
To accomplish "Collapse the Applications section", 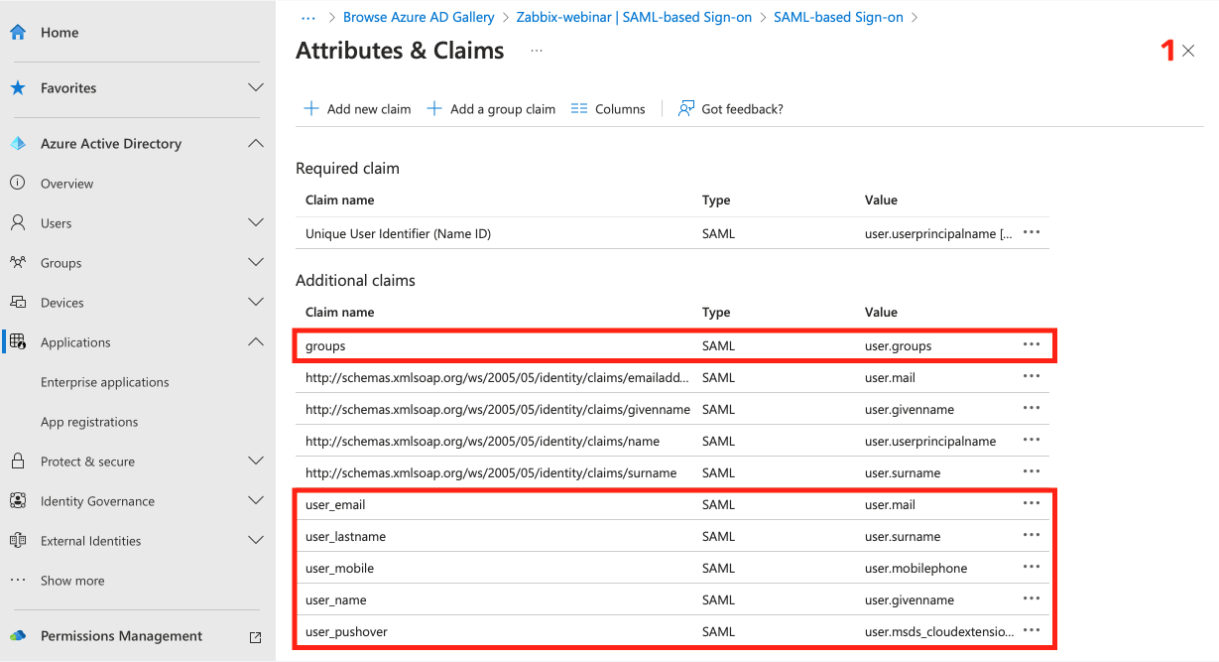I will (x=256, y=341).
